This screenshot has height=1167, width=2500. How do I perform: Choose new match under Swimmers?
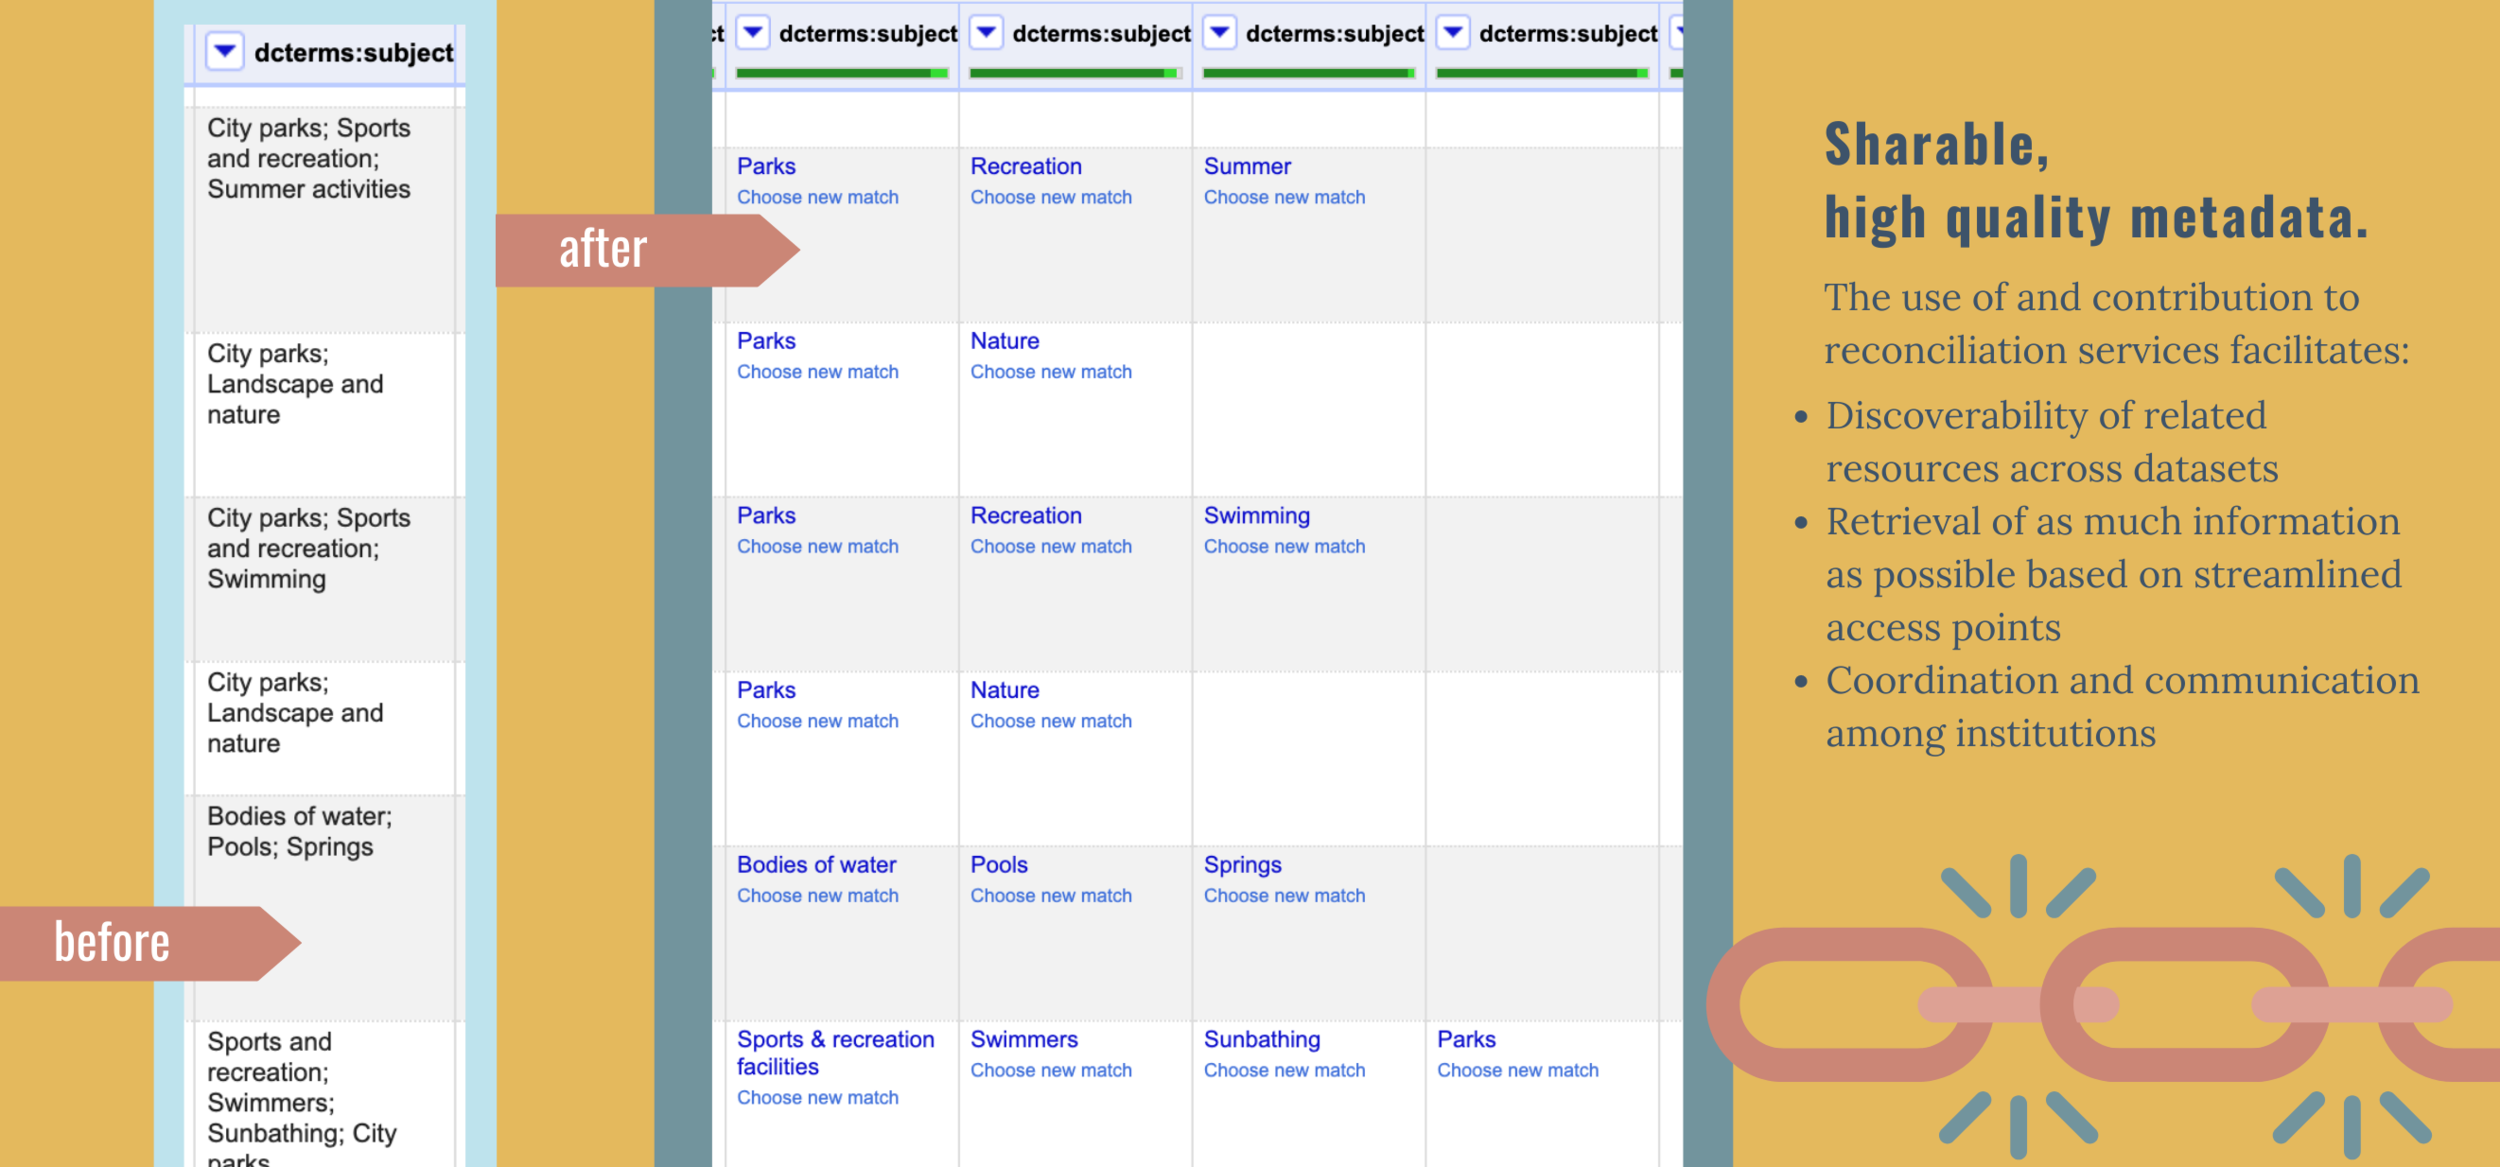pos(1050,1070)
